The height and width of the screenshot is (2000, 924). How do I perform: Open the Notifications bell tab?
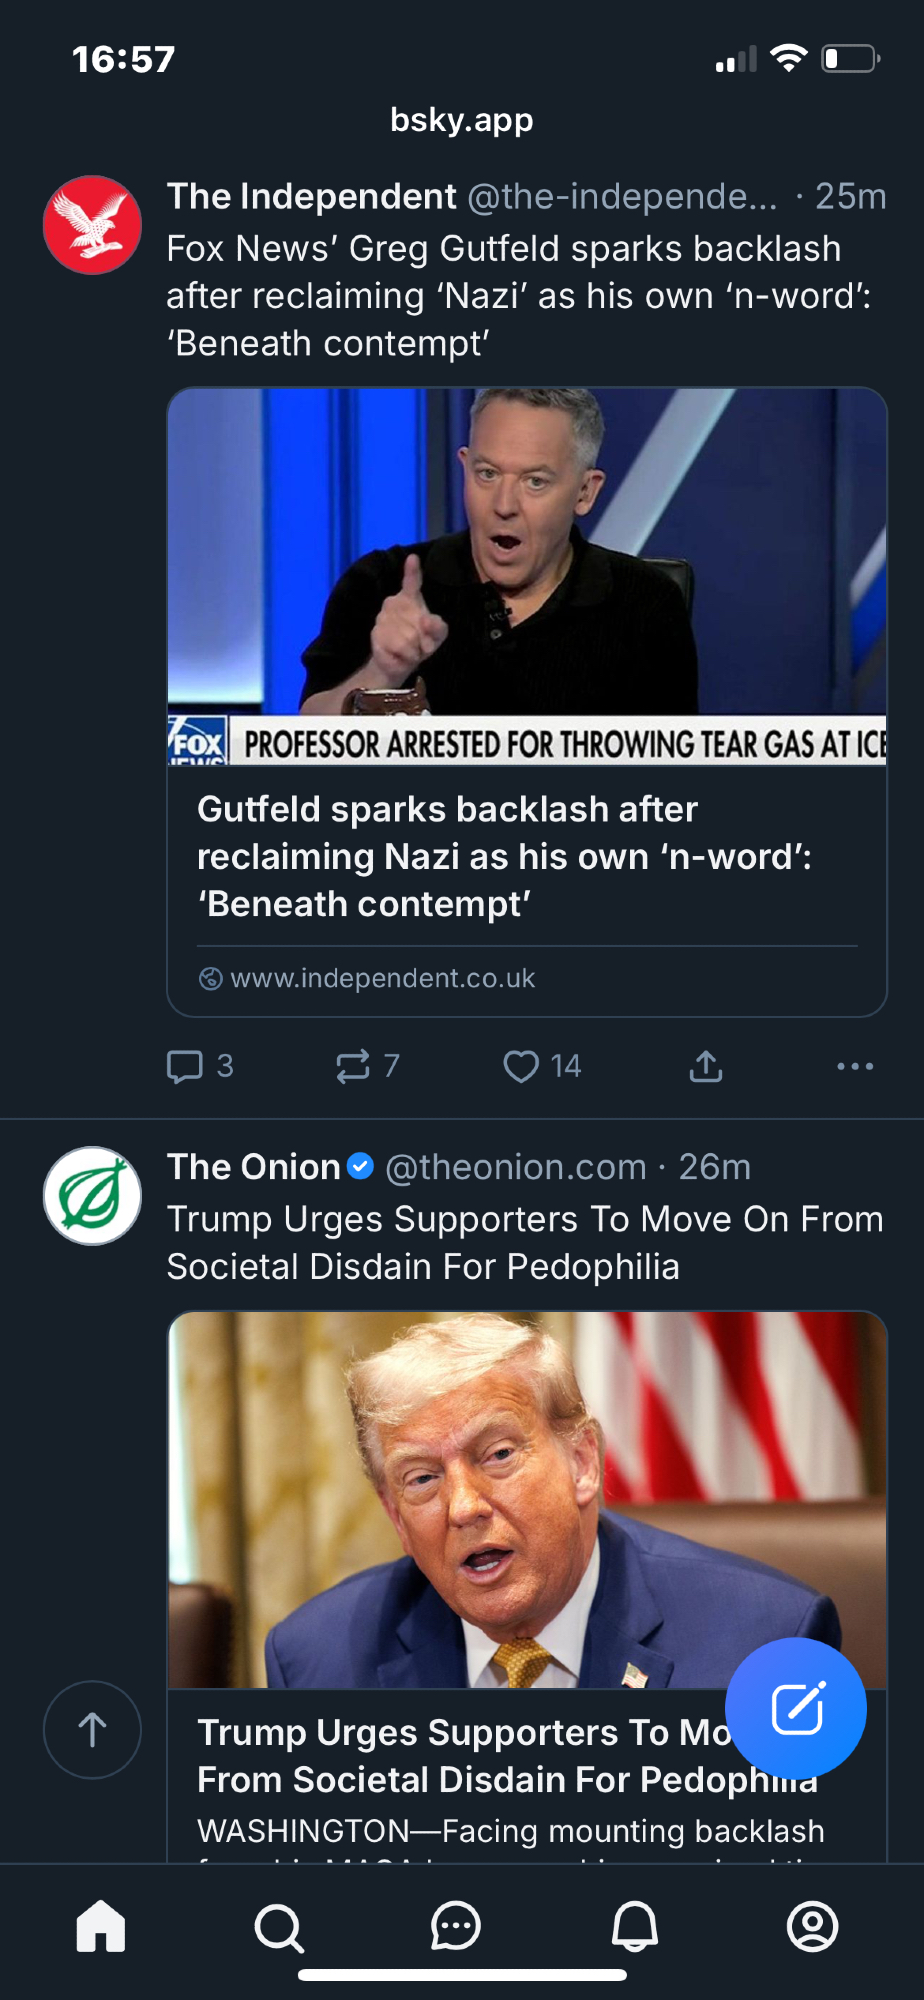point(635,1926)
